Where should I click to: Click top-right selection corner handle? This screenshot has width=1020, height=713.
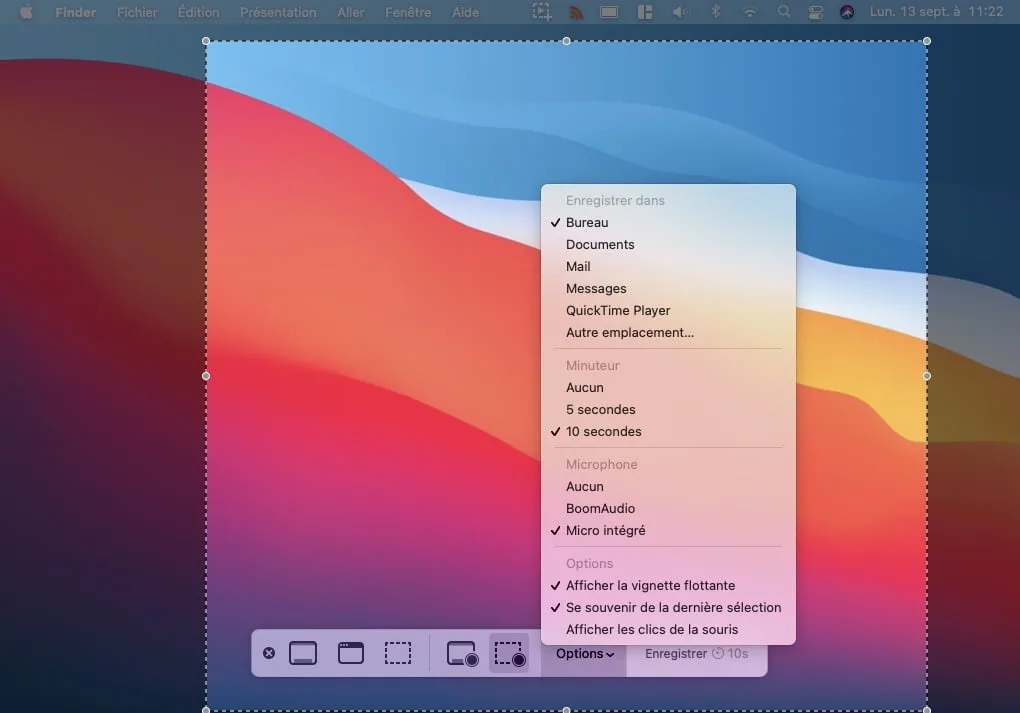point(927,41)
